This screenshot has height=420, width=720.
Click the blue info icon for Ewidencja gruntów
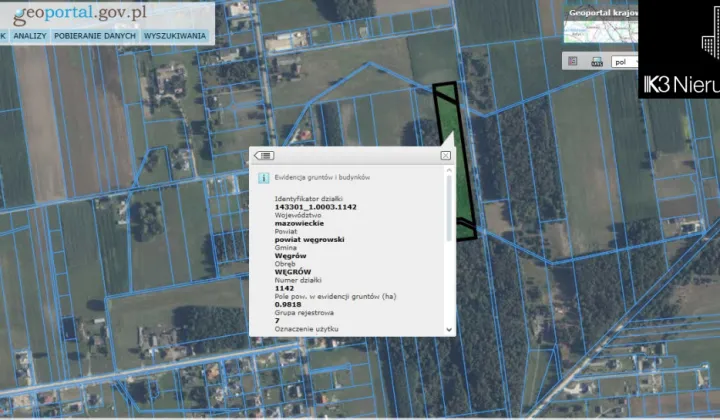click(x=264, y=178)
